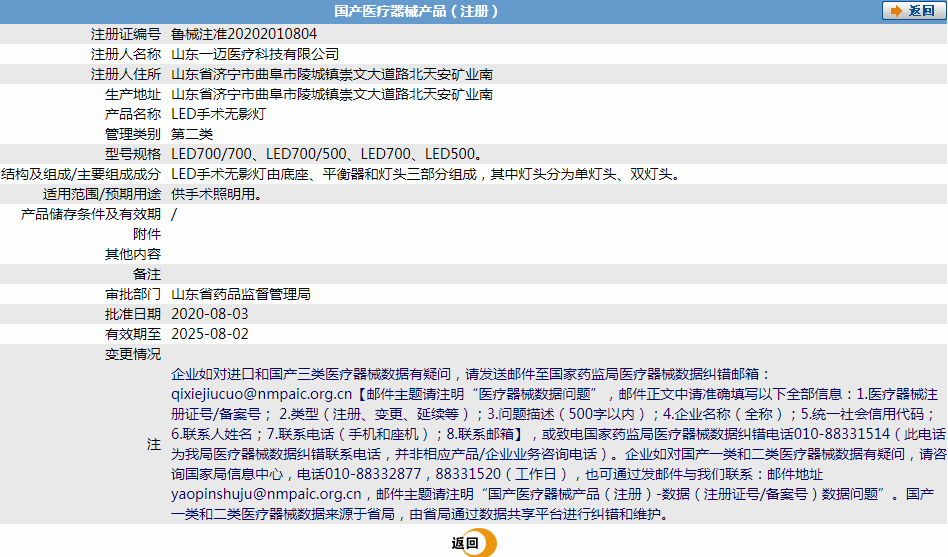Screen dimensions: 948x557
Task: Click the 产品名称 label
Action: click(133, 114)
